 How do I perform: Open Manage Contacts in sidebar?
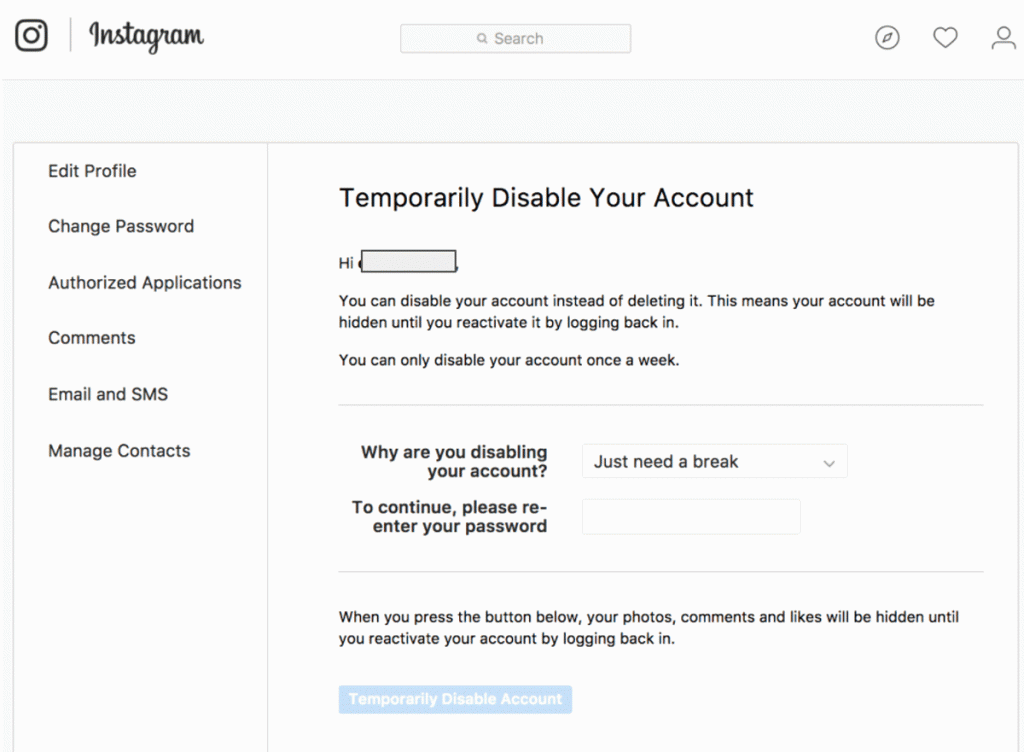coord(119,451)
